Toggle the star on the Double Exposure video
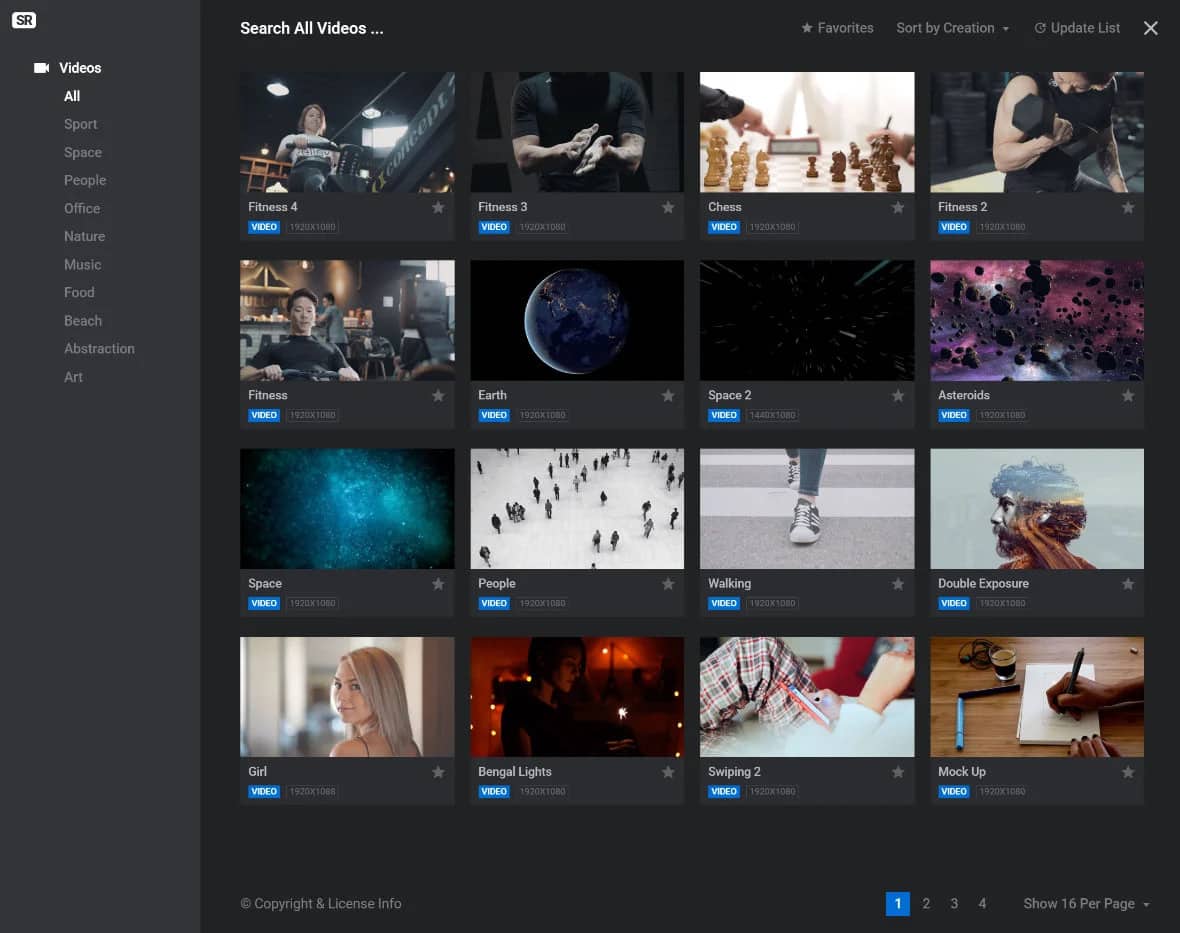 click(1128, 583)
